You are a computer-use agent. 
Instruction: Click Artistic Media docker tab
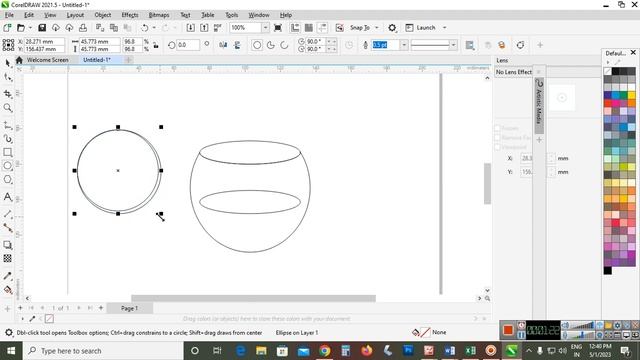point(539,105)
